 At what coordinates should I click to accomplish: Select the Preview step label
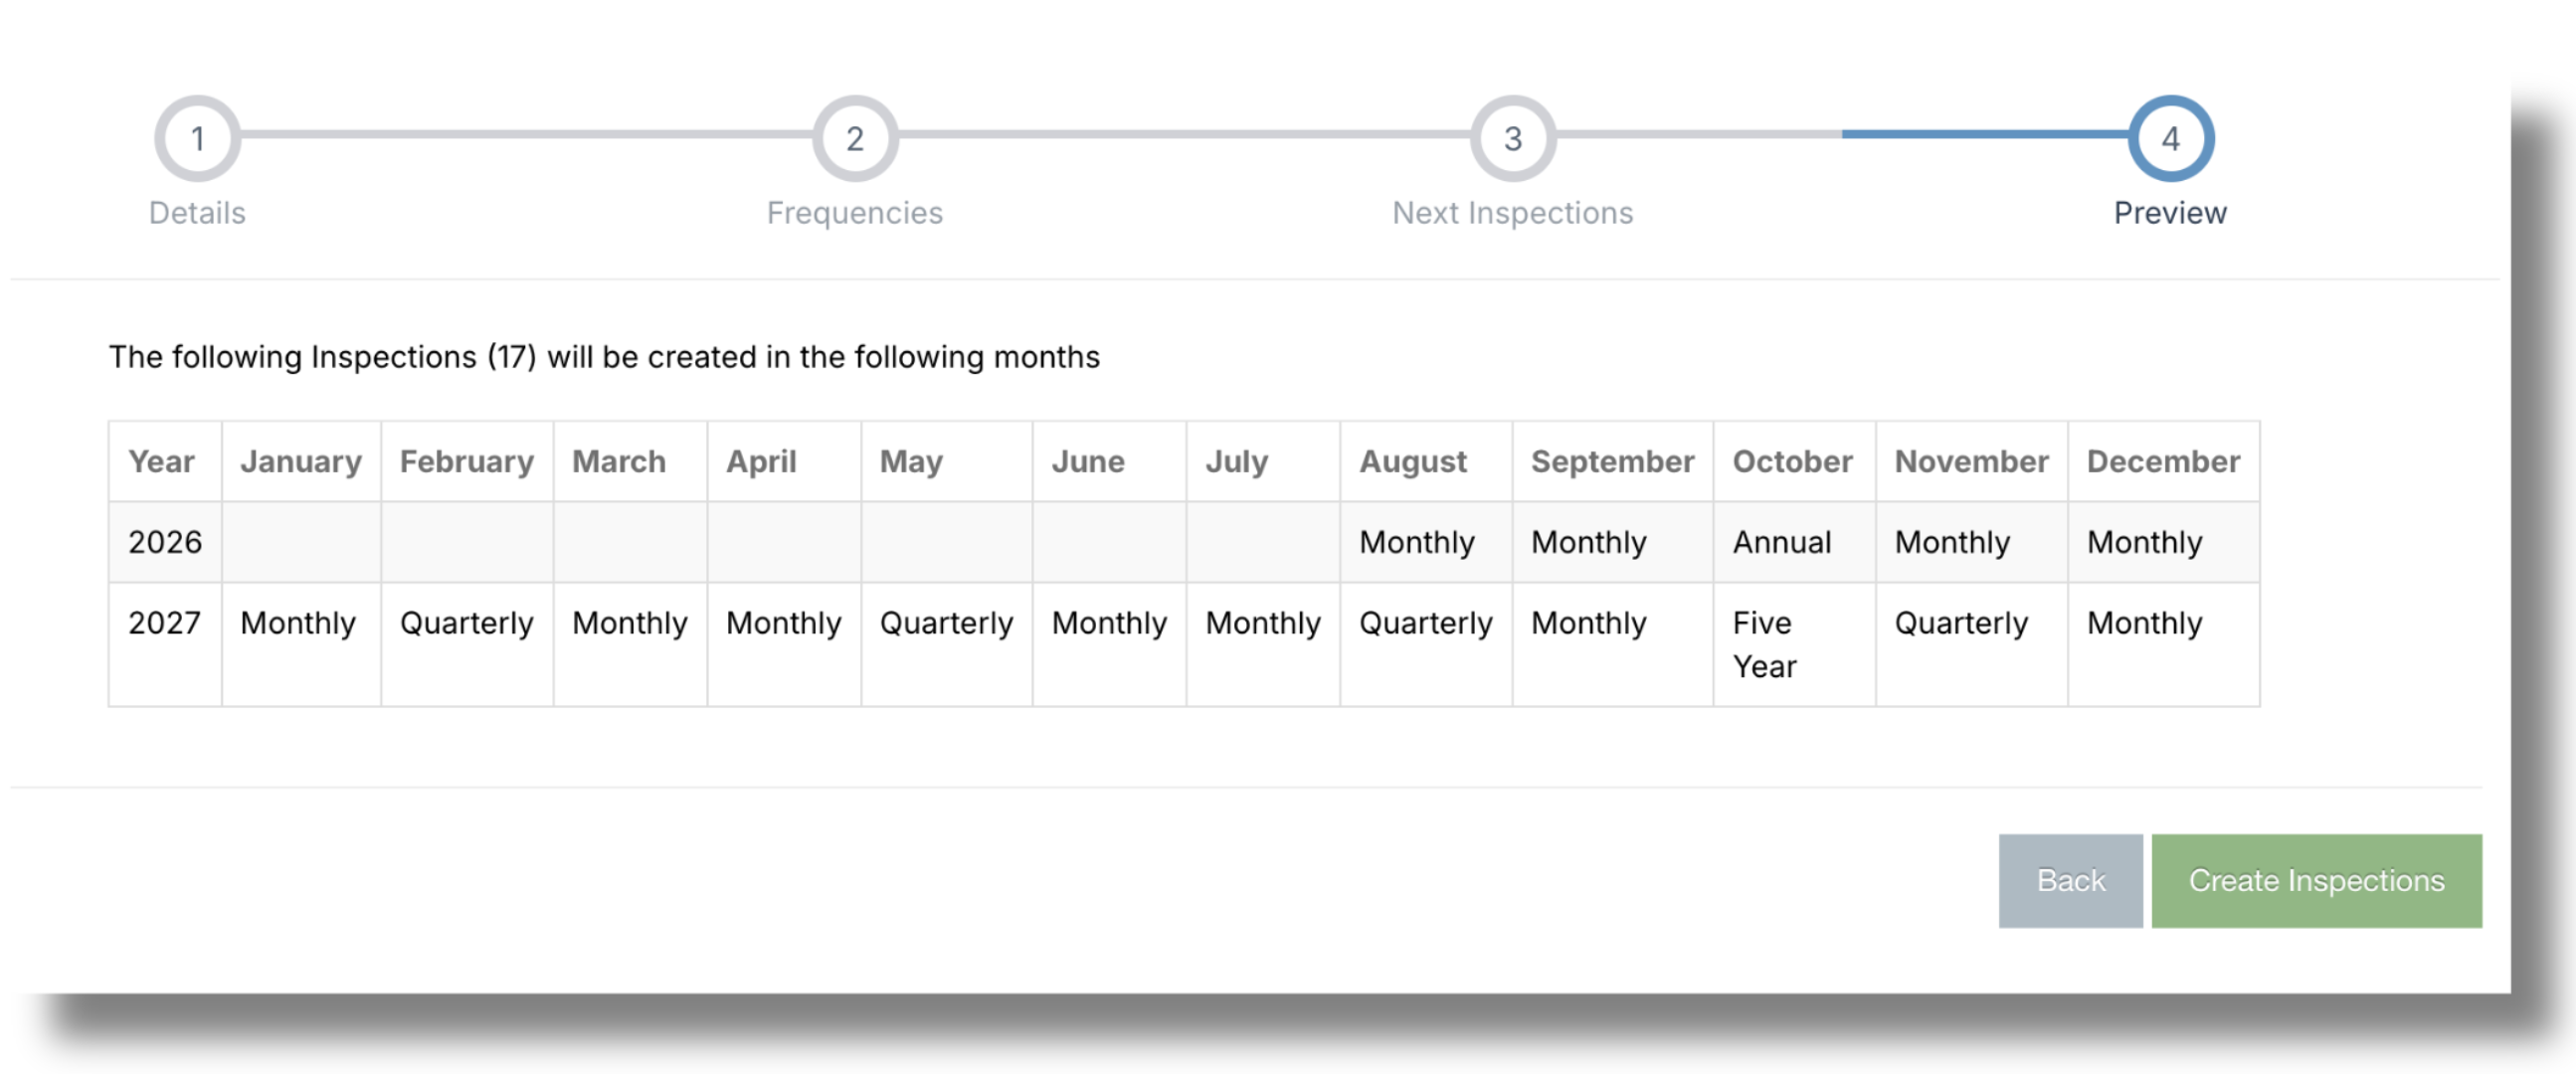click(x=2170, y=213)
